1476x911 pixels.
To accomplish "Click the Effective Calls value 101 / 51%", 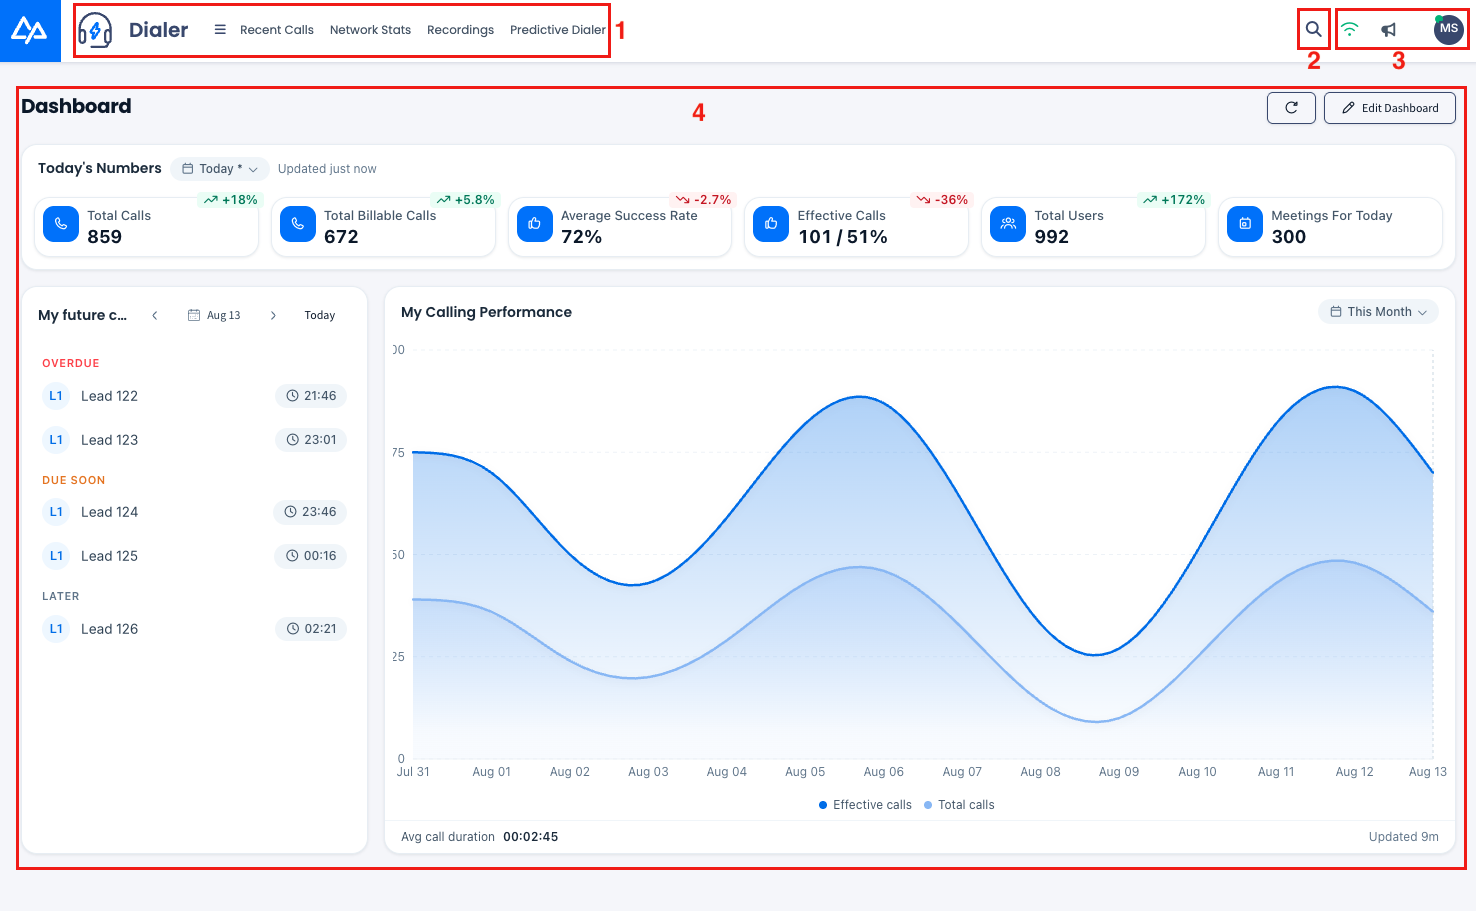I will click(x=842, y=237).
